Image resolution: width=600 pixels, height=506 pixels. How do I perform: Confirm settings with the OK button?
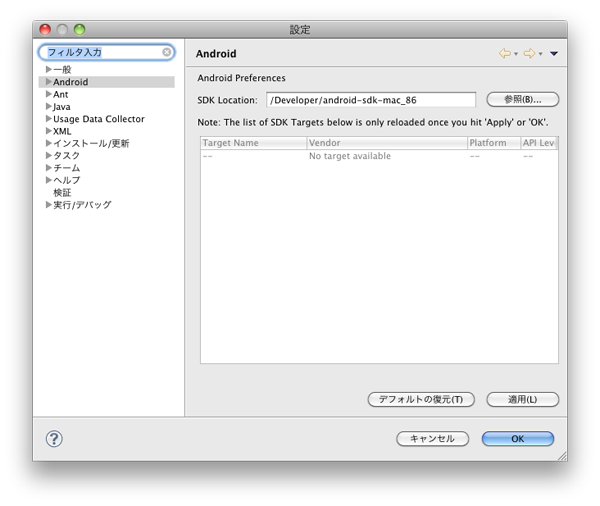click(x=518, y=439)
